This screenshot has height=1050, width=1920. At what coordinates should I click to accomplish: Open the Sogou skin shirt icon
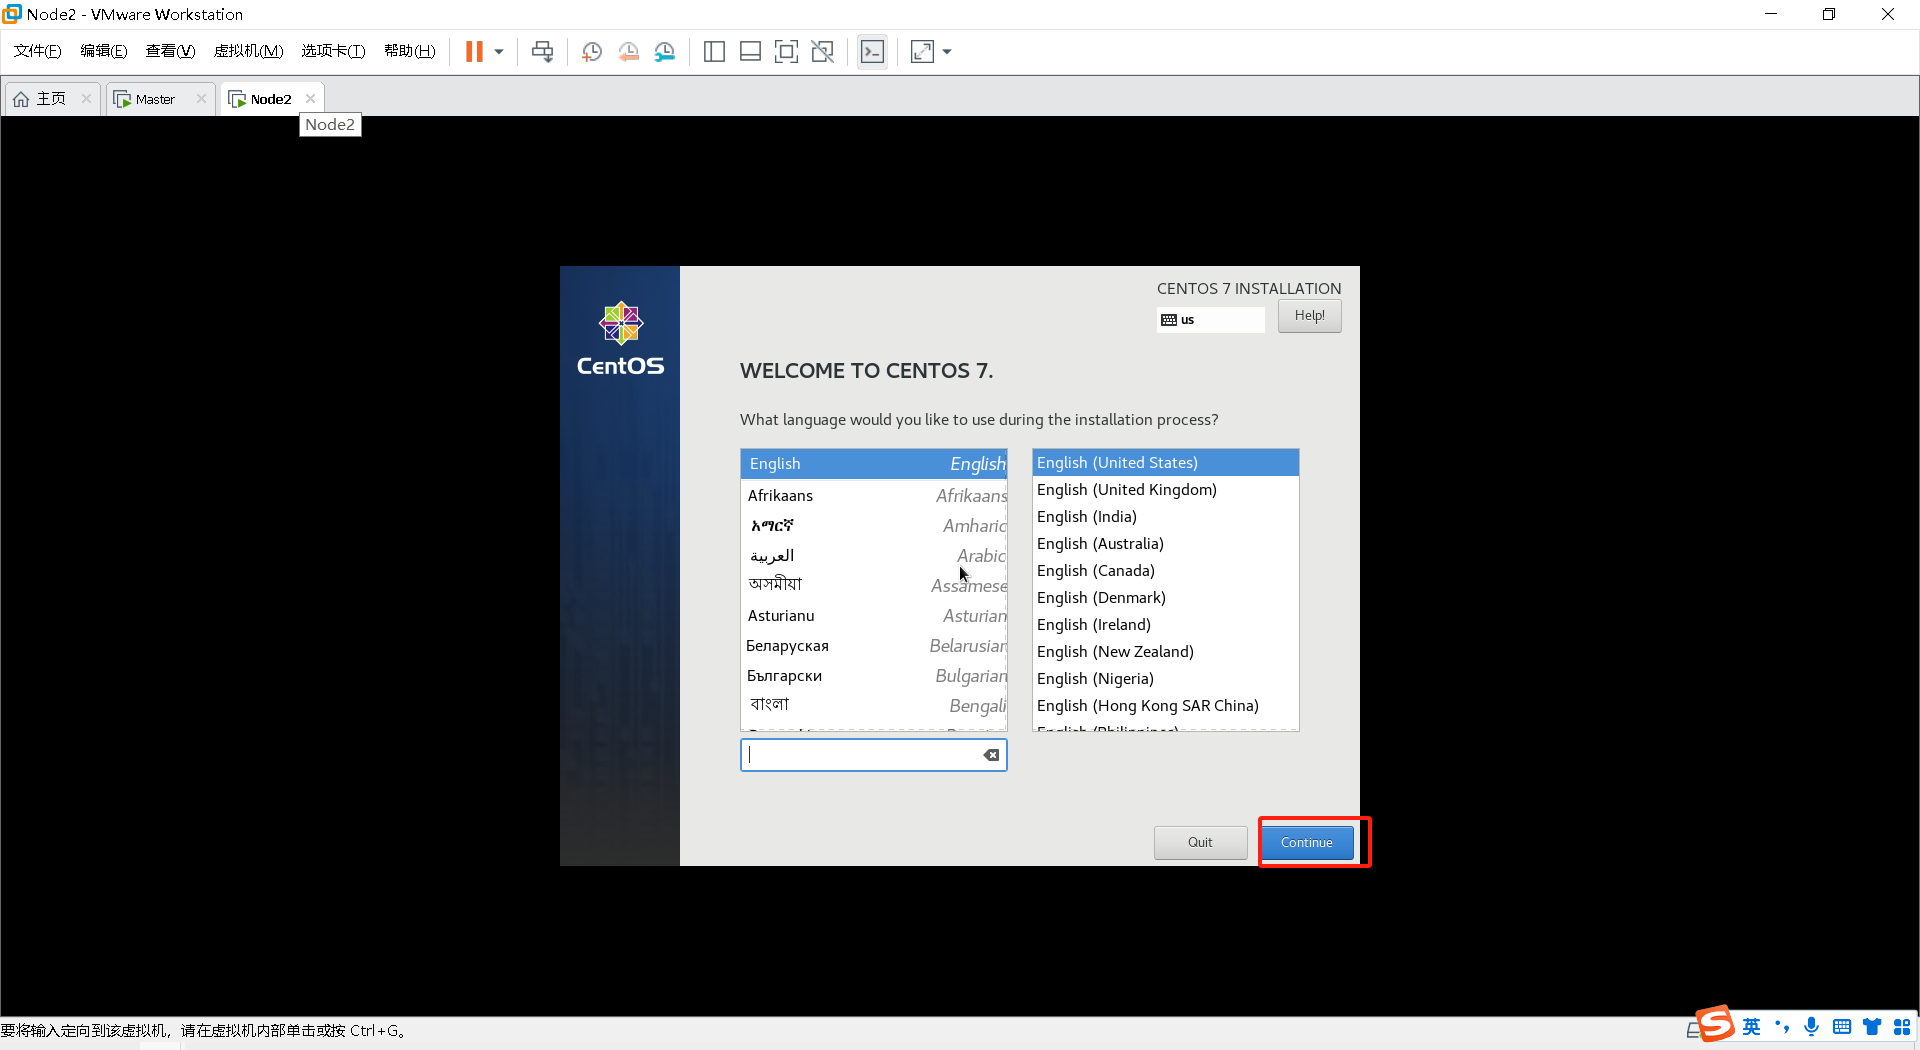coord(1872,1027)
